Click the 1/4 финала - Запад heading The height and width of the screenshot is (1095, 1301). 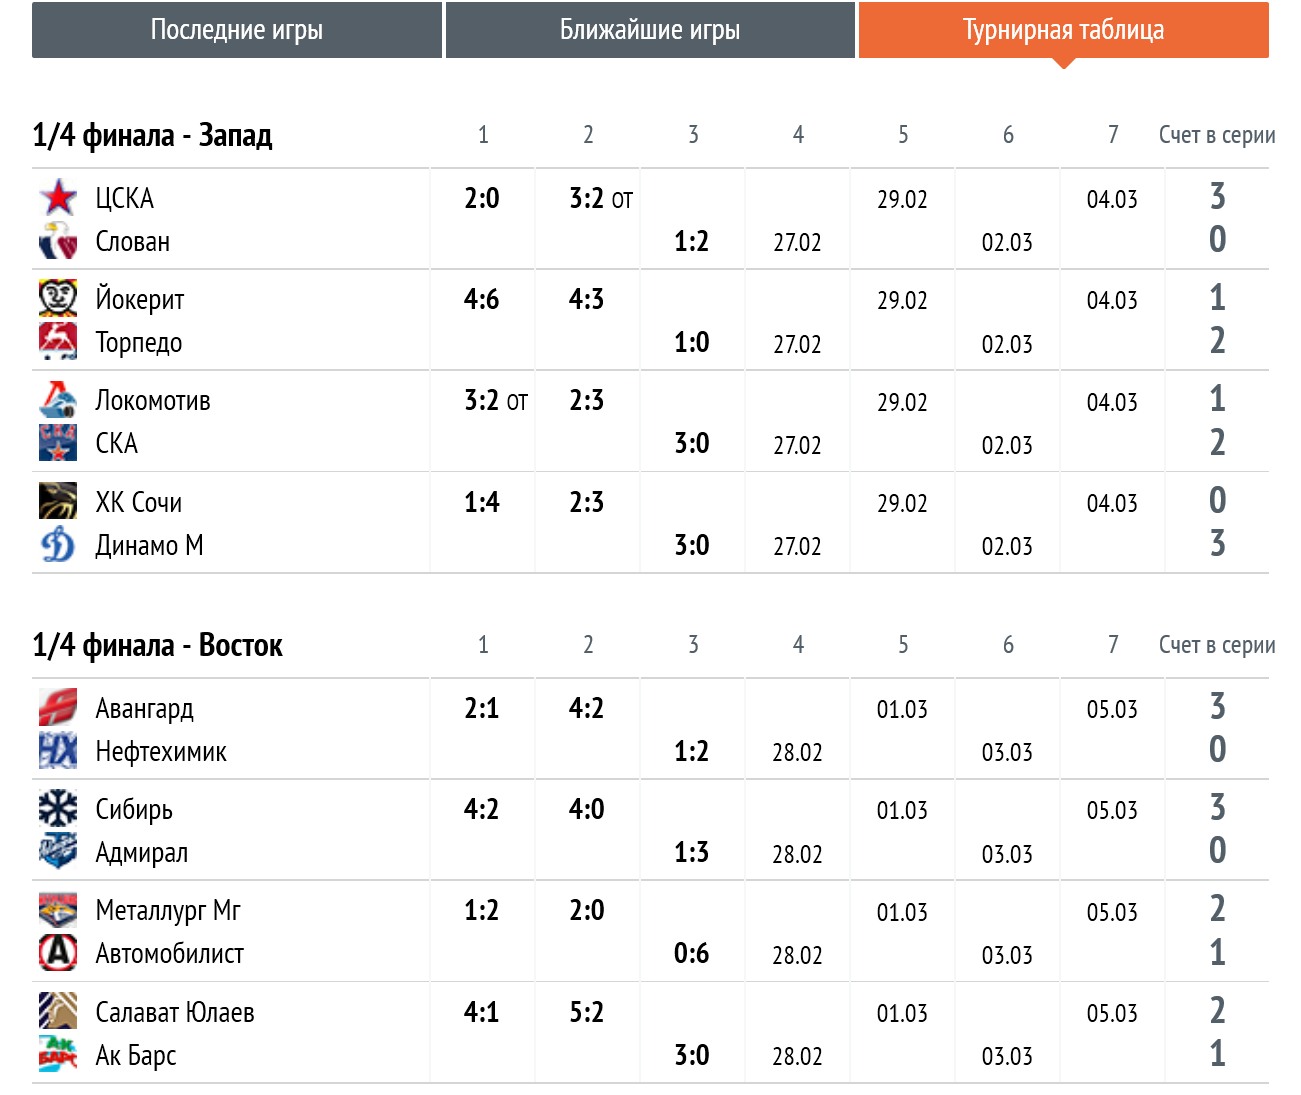152,135
